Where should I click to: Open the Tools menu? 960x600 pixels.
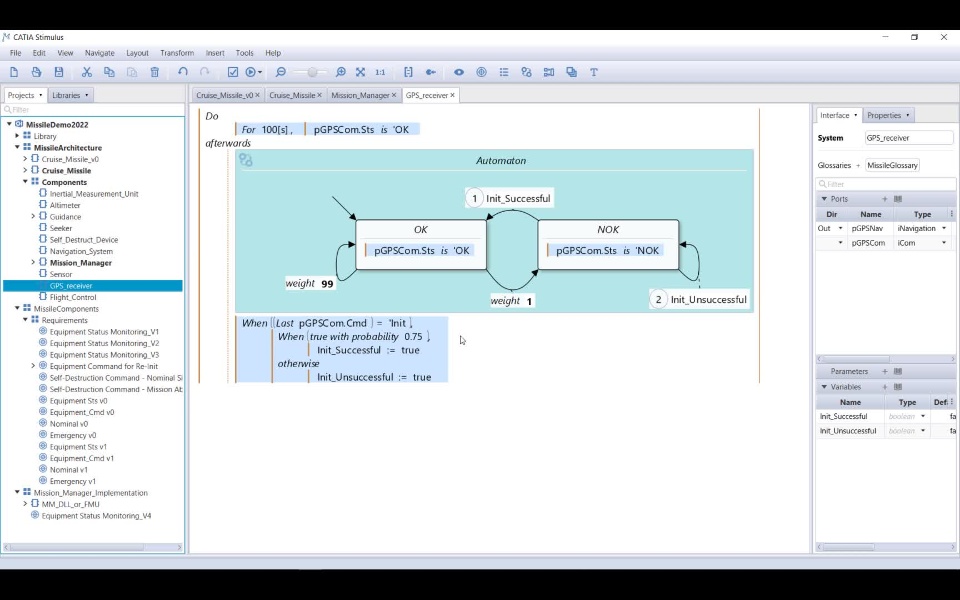click(x=244, y=53)
